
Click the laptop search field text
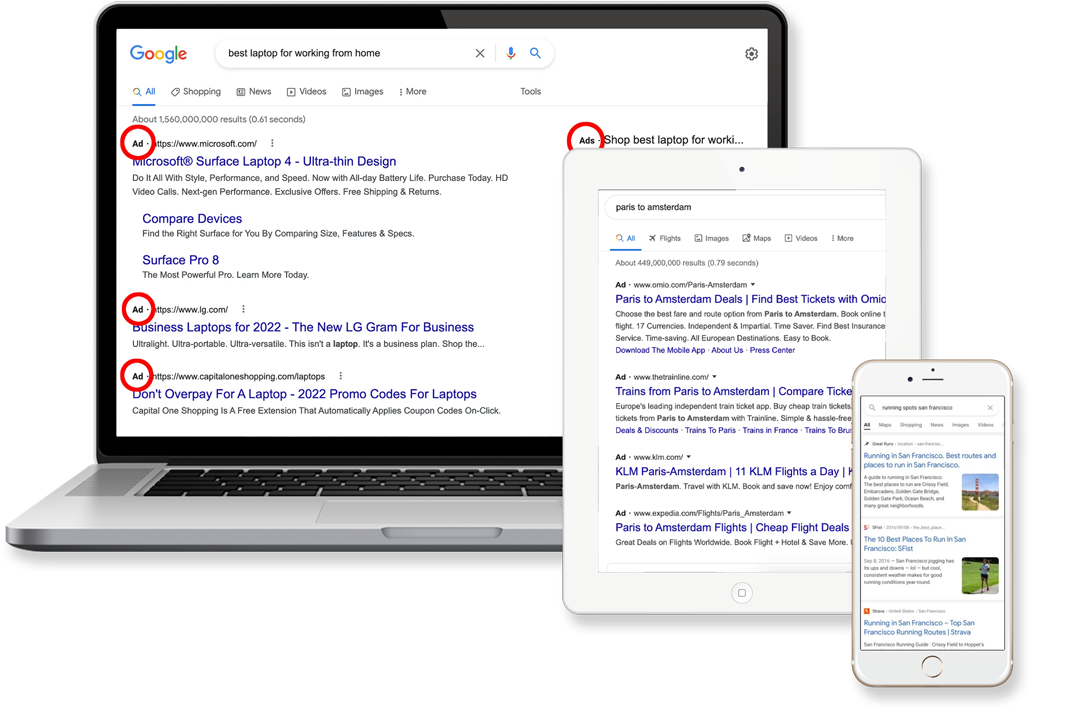(x=304, y=53)
